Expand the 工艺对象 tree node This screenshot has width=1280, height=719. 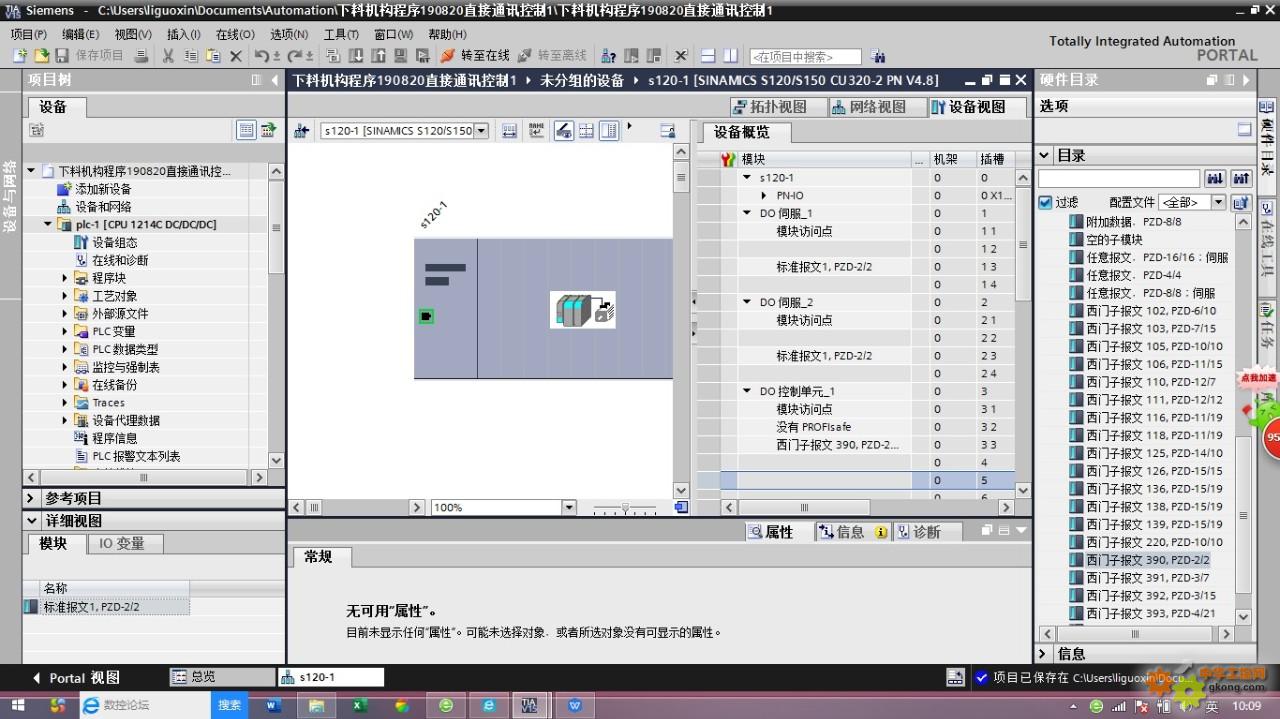click(x=66, y=296)
